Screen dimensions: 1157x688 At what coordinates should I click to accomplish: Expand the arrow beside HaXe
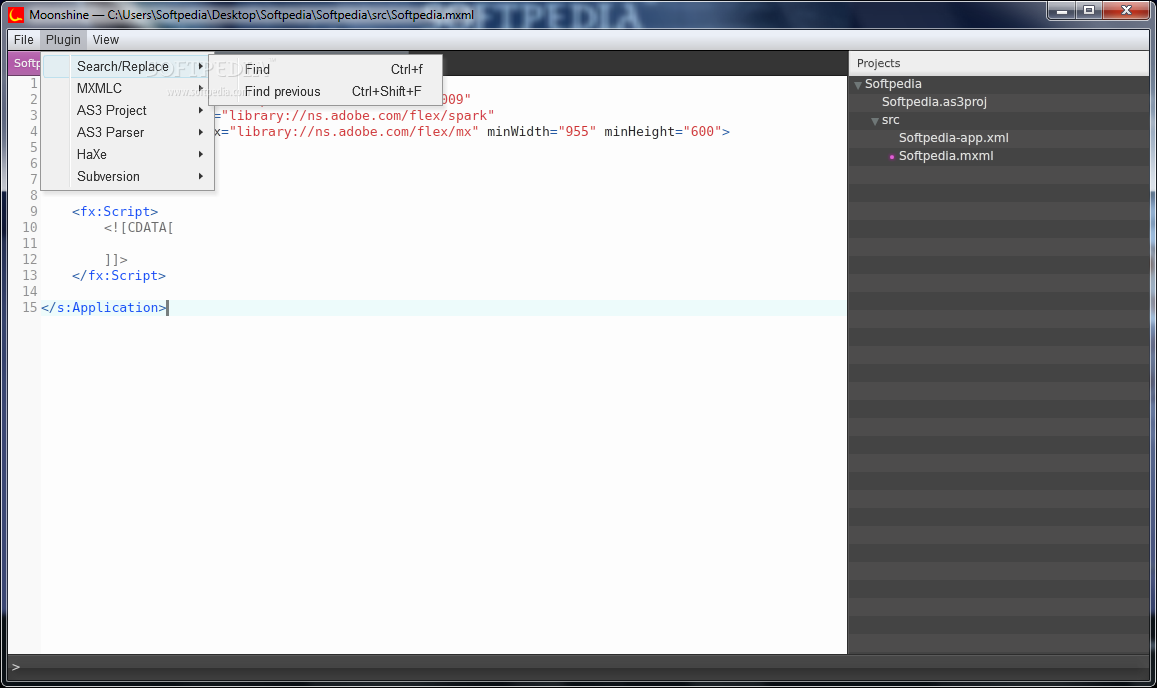point(201,155)
